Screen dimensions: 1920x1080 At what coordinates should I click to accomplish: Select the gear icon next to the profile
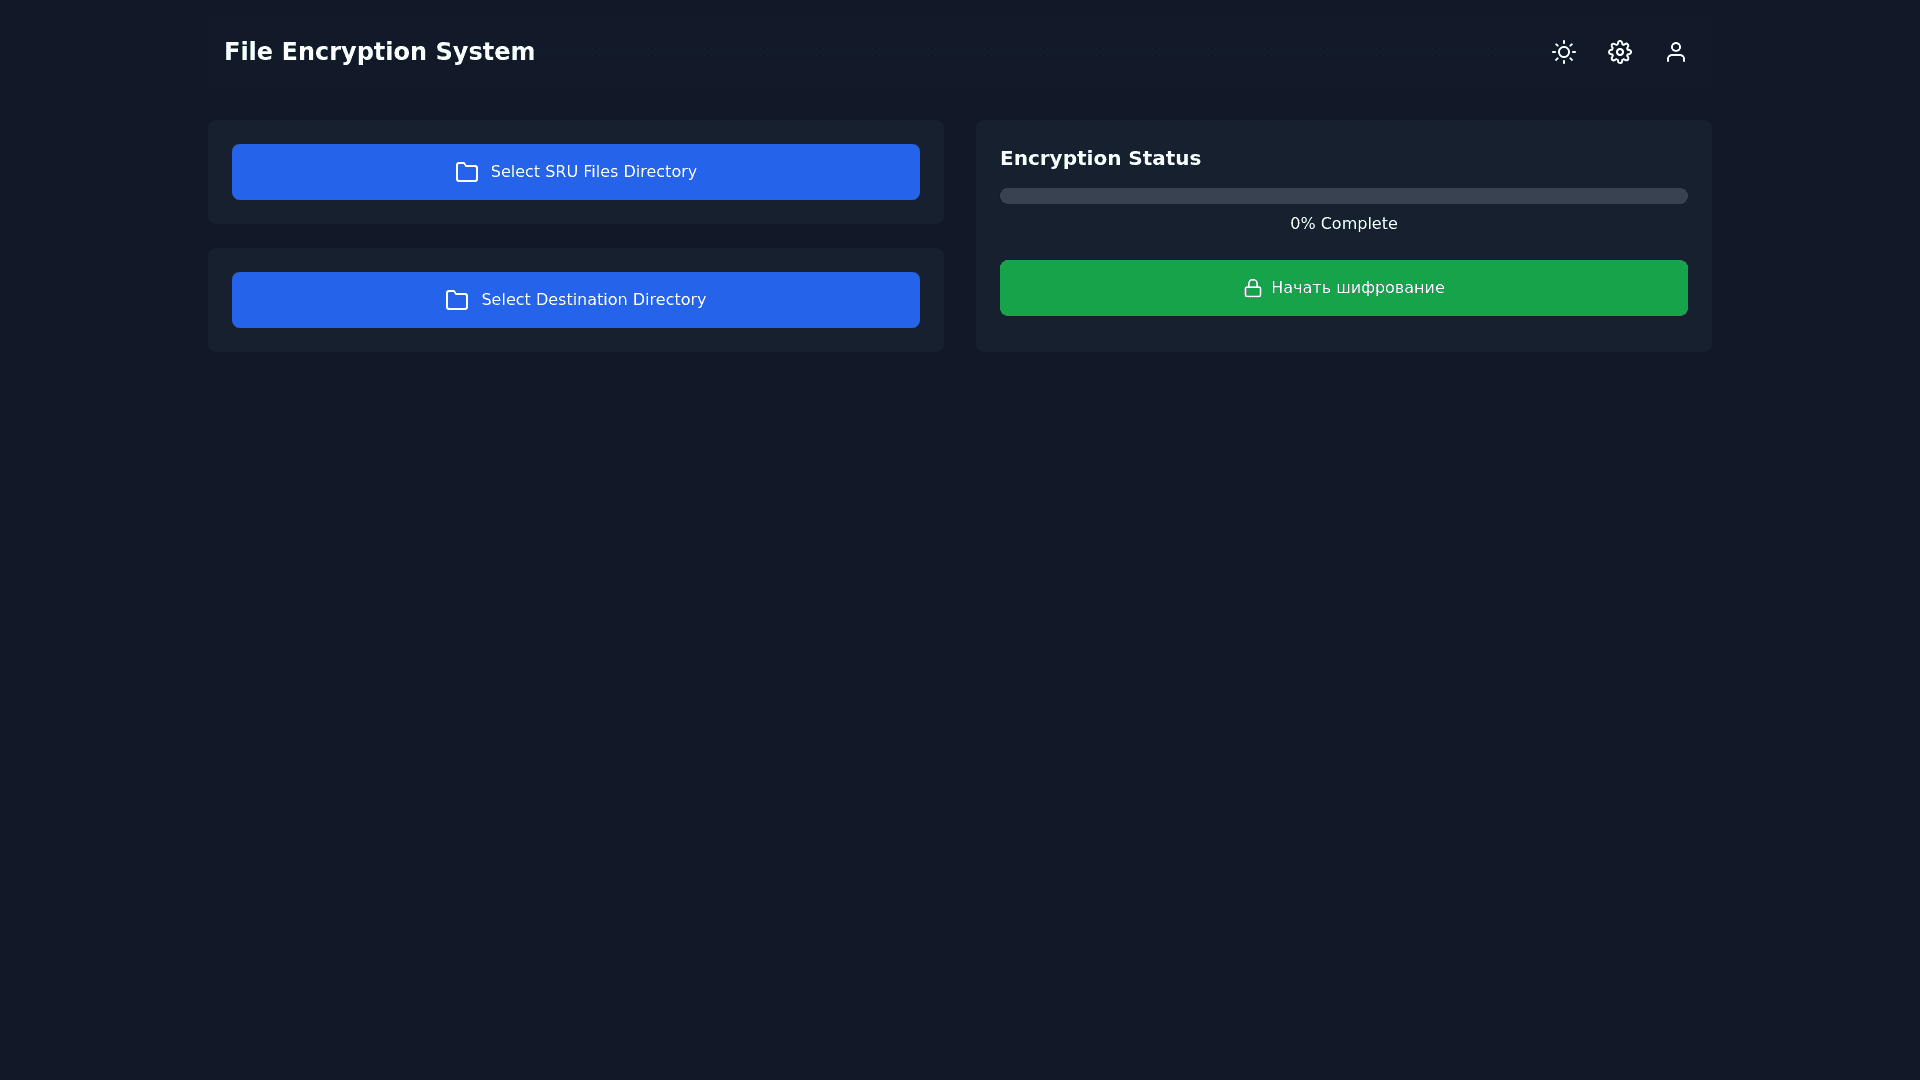[1620, 52]
